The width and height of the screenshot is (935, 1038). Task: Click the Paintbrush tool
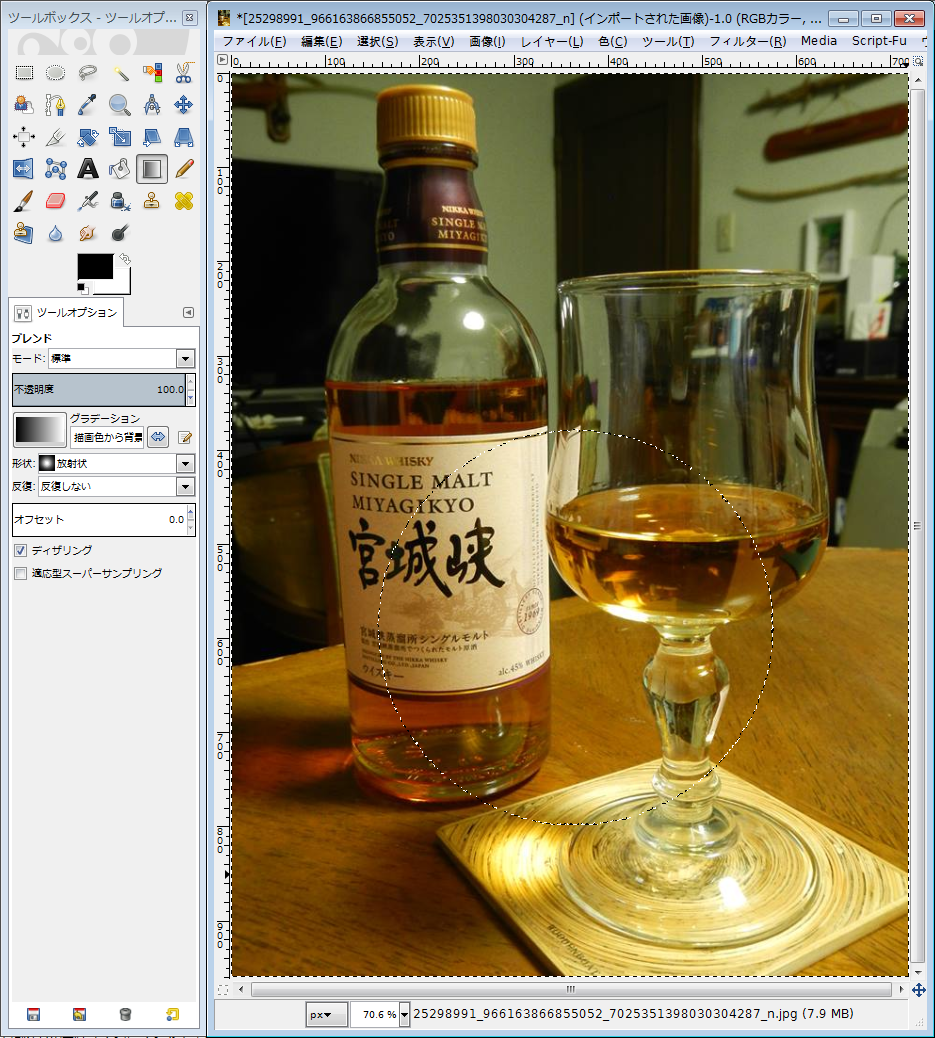(24, 201)
